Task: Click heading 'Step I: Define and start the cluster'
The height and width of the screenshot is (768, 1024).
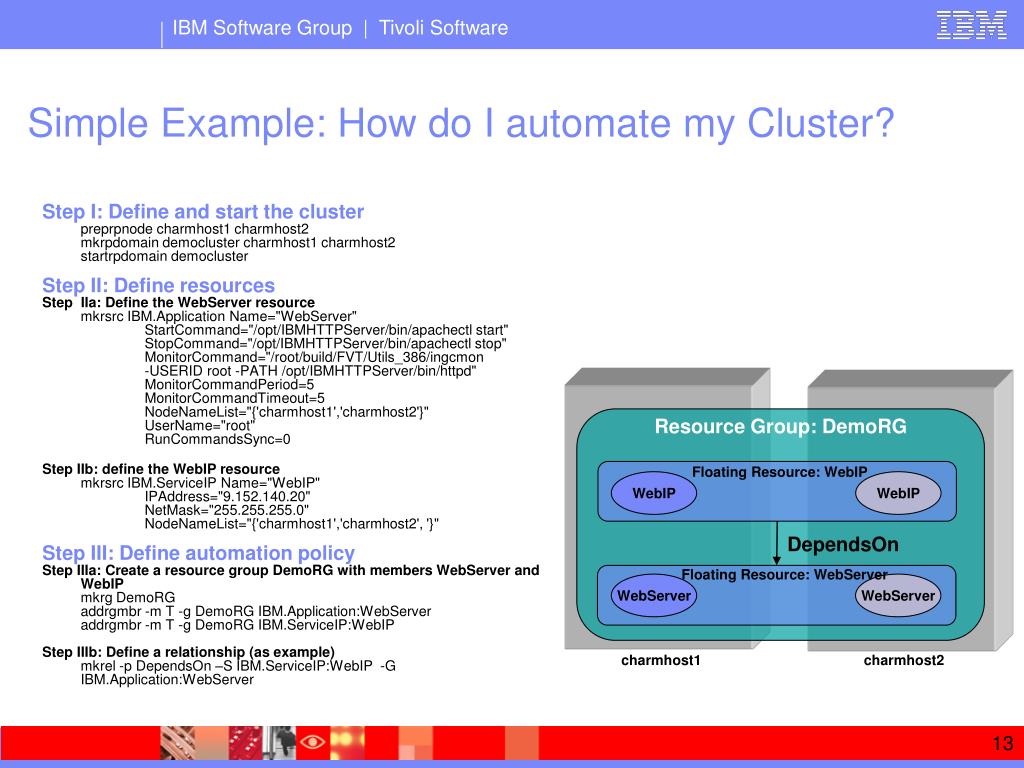Action: (x=203, y=212)
